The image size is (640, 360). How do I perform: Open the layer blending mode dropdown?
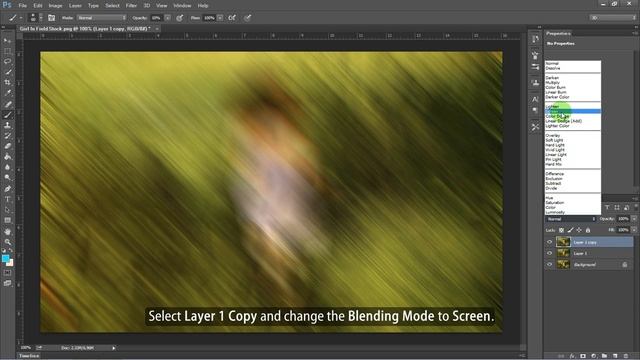pos(571,219)
